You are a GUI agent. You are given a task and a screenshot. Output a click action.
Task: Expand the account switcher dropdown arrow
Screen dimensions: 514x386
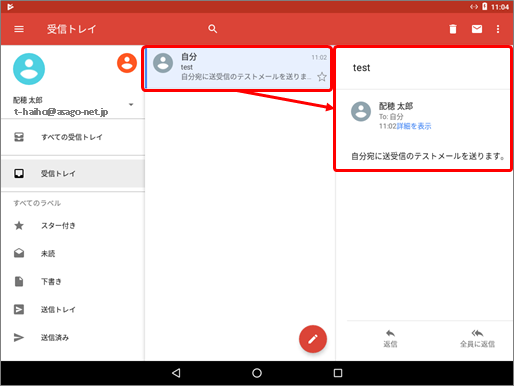coord(131,105)
